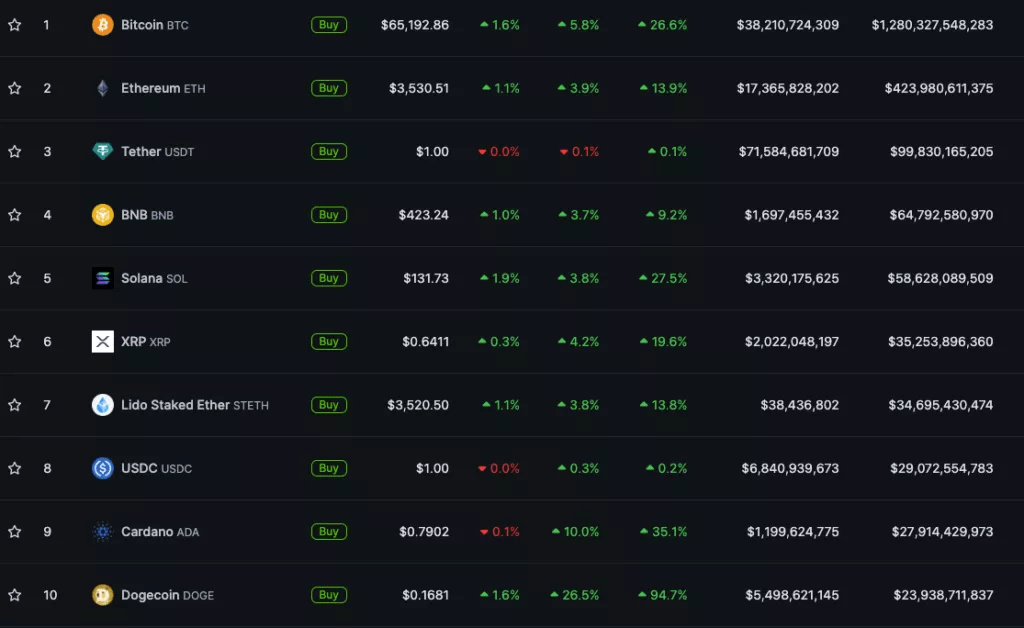Click Cardano price $0.7902

click(x=424, y=531)
